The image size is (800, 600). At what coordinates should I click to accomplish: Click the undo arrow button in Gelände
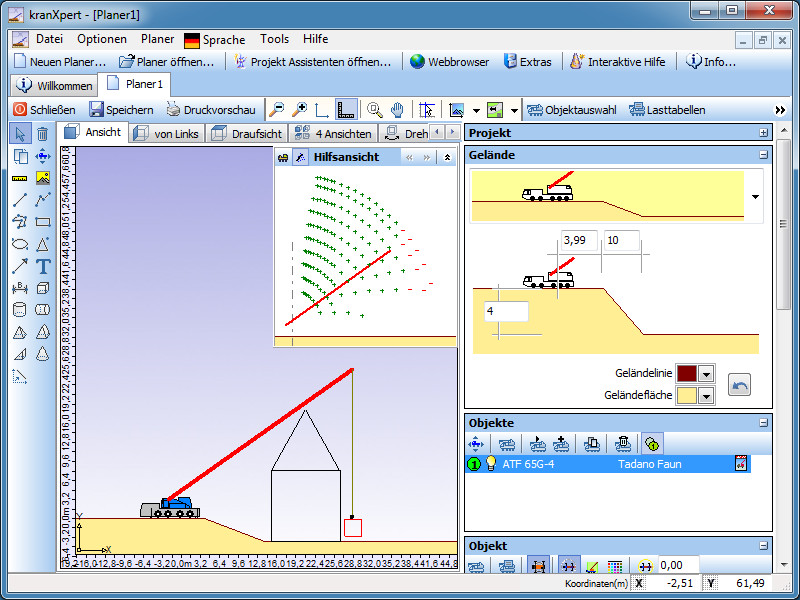[x=739, y=384]
